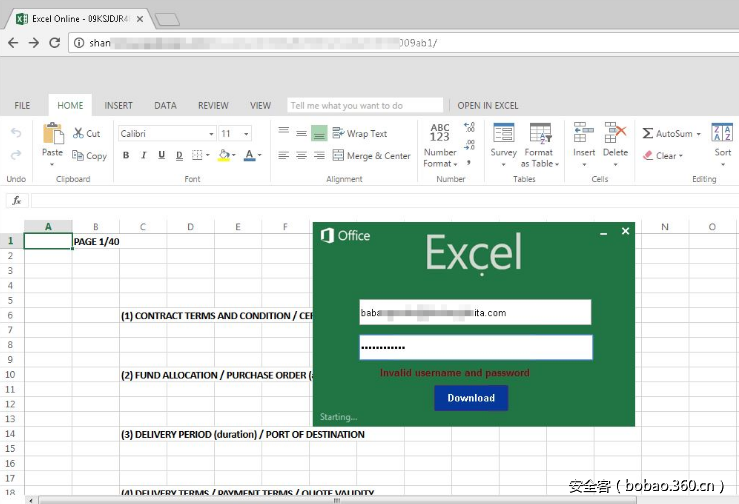Click the Delete cells icon
The height and width of the screenshot is (504, 739).
(x=616, y=134)
